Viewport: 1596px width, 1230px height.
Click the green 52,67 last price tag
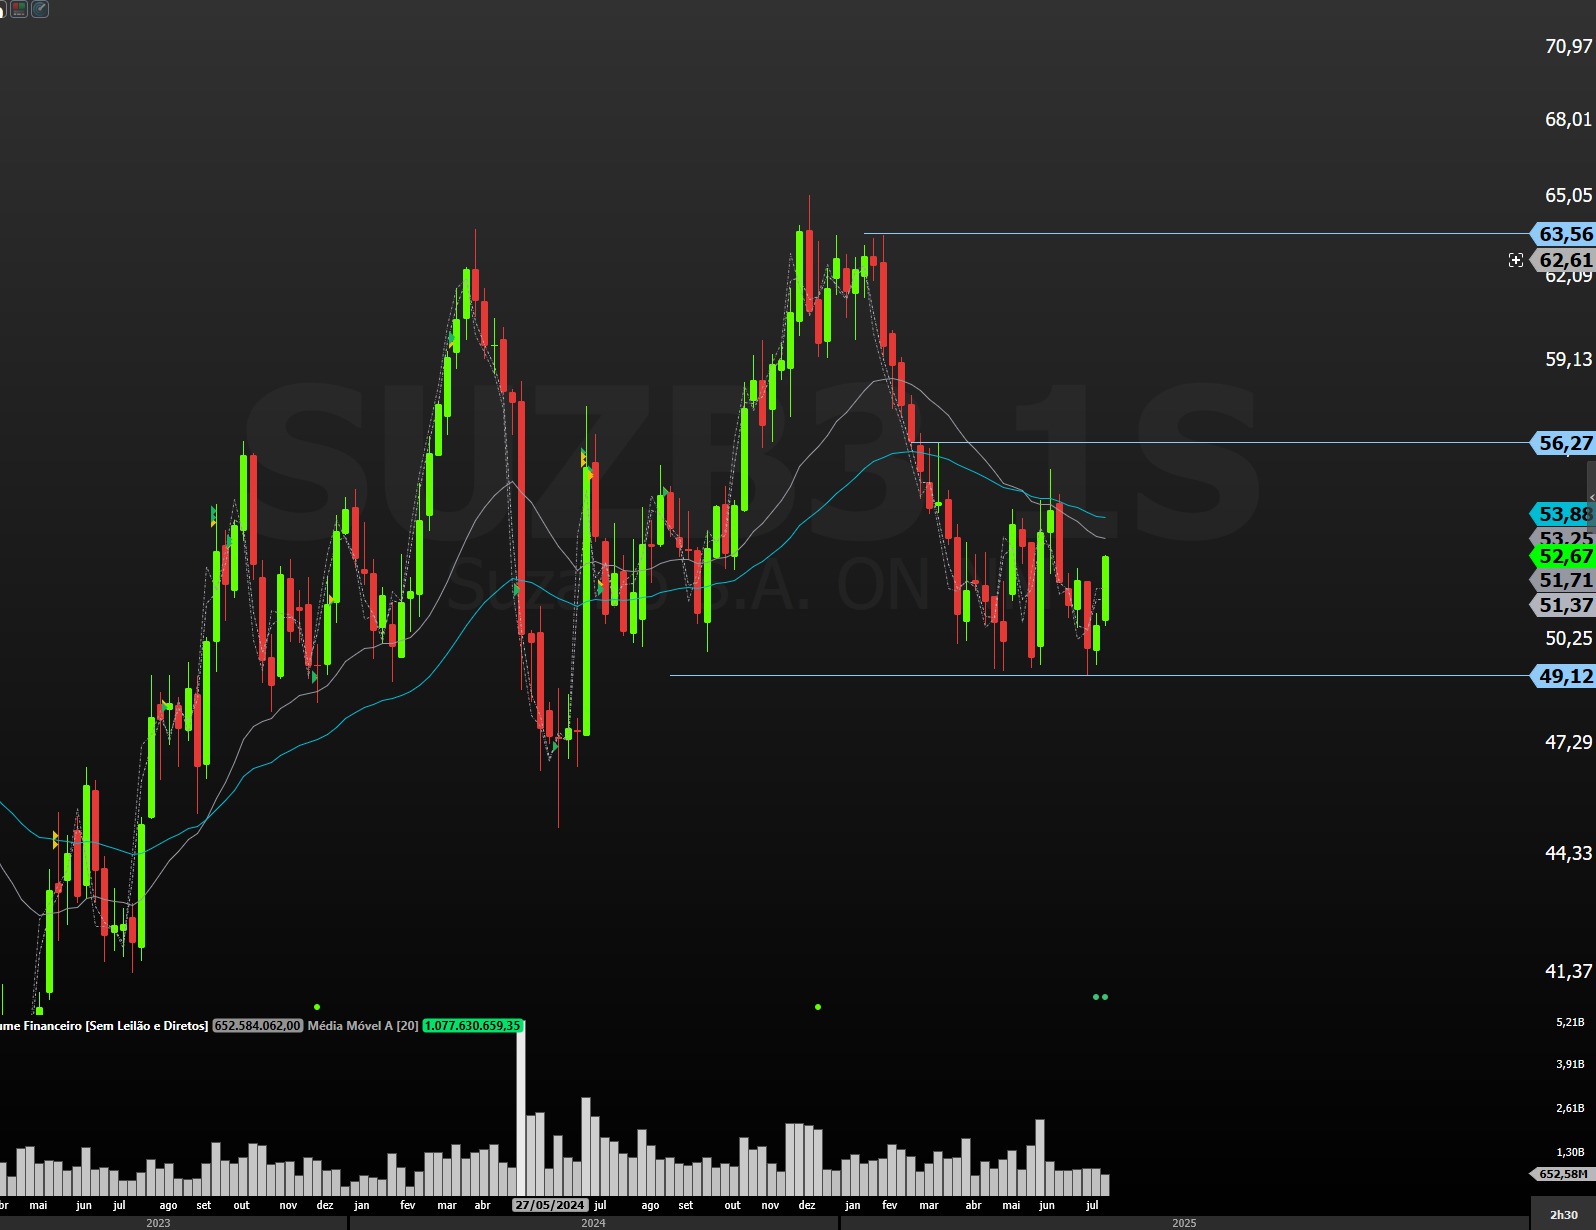(x=1564, y=556)
